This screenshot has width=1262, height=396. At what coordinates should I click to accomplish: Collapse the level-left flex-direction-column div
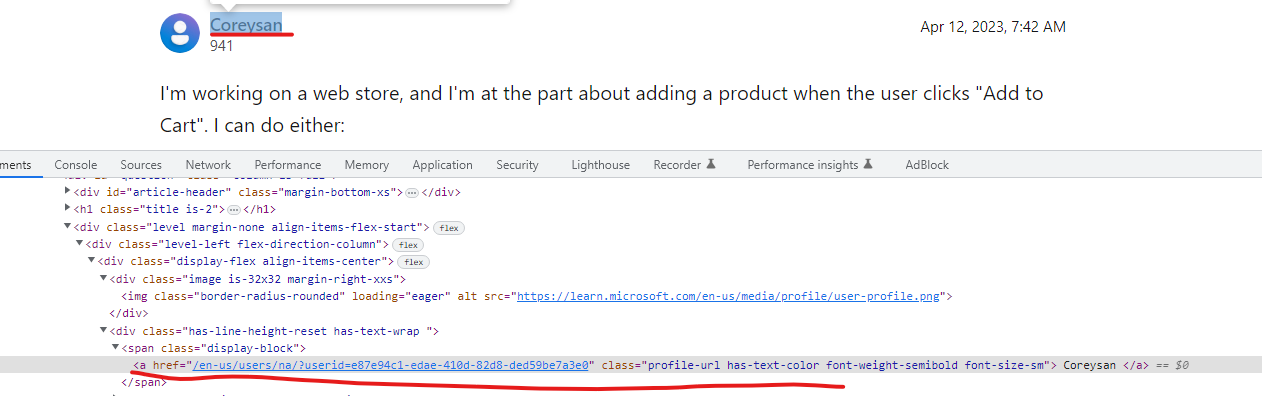coord(79,244)
